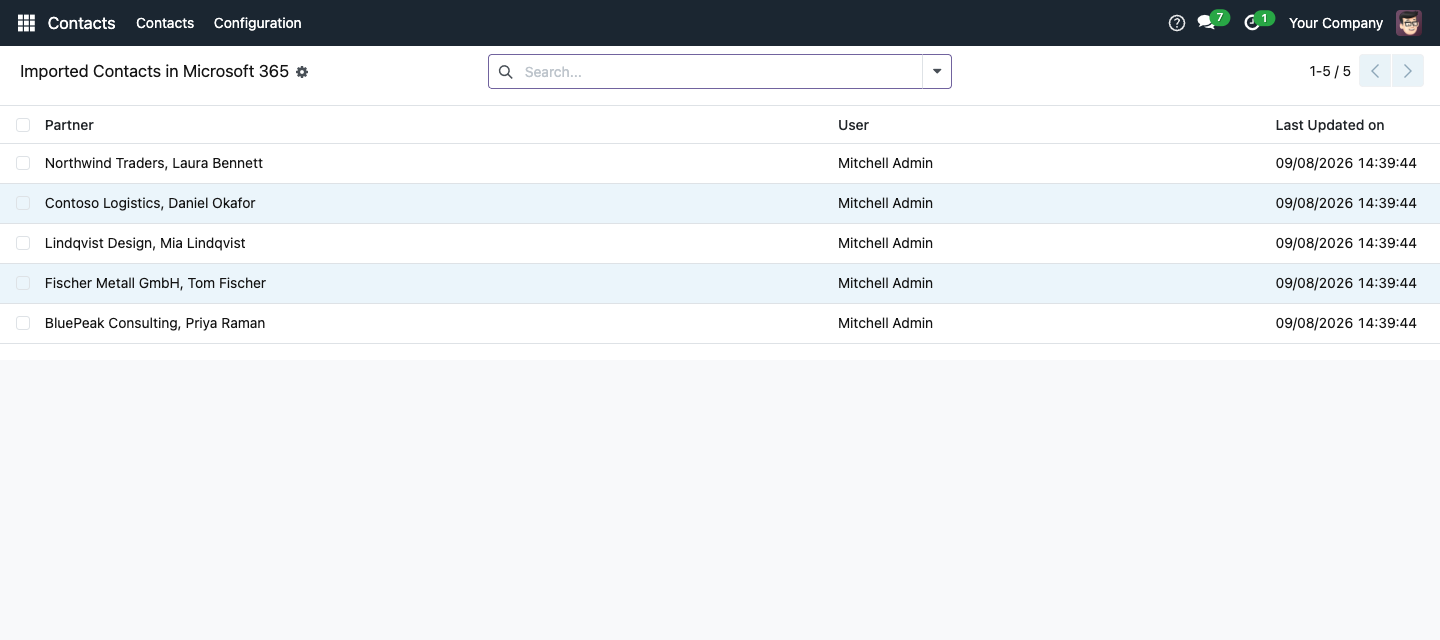Click Imported Contacts in Microsoft 365 title
The height and width of the screenshot is (640, 1440).
coord(154,72)
